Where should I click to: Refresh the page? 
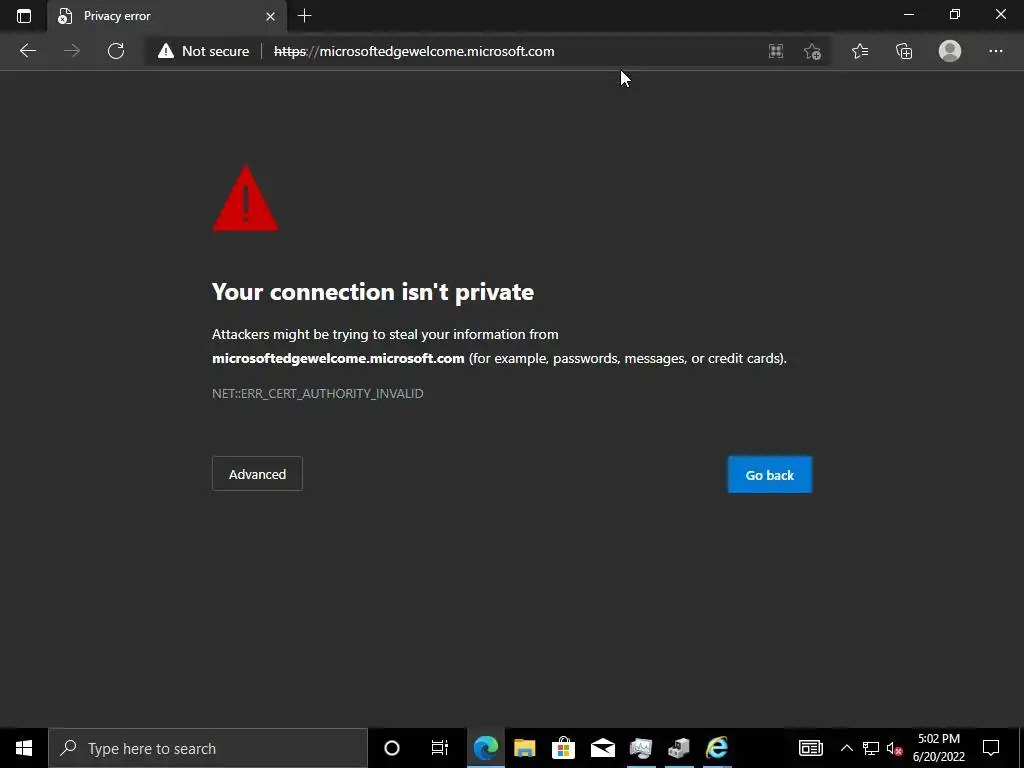pos(116,51)
